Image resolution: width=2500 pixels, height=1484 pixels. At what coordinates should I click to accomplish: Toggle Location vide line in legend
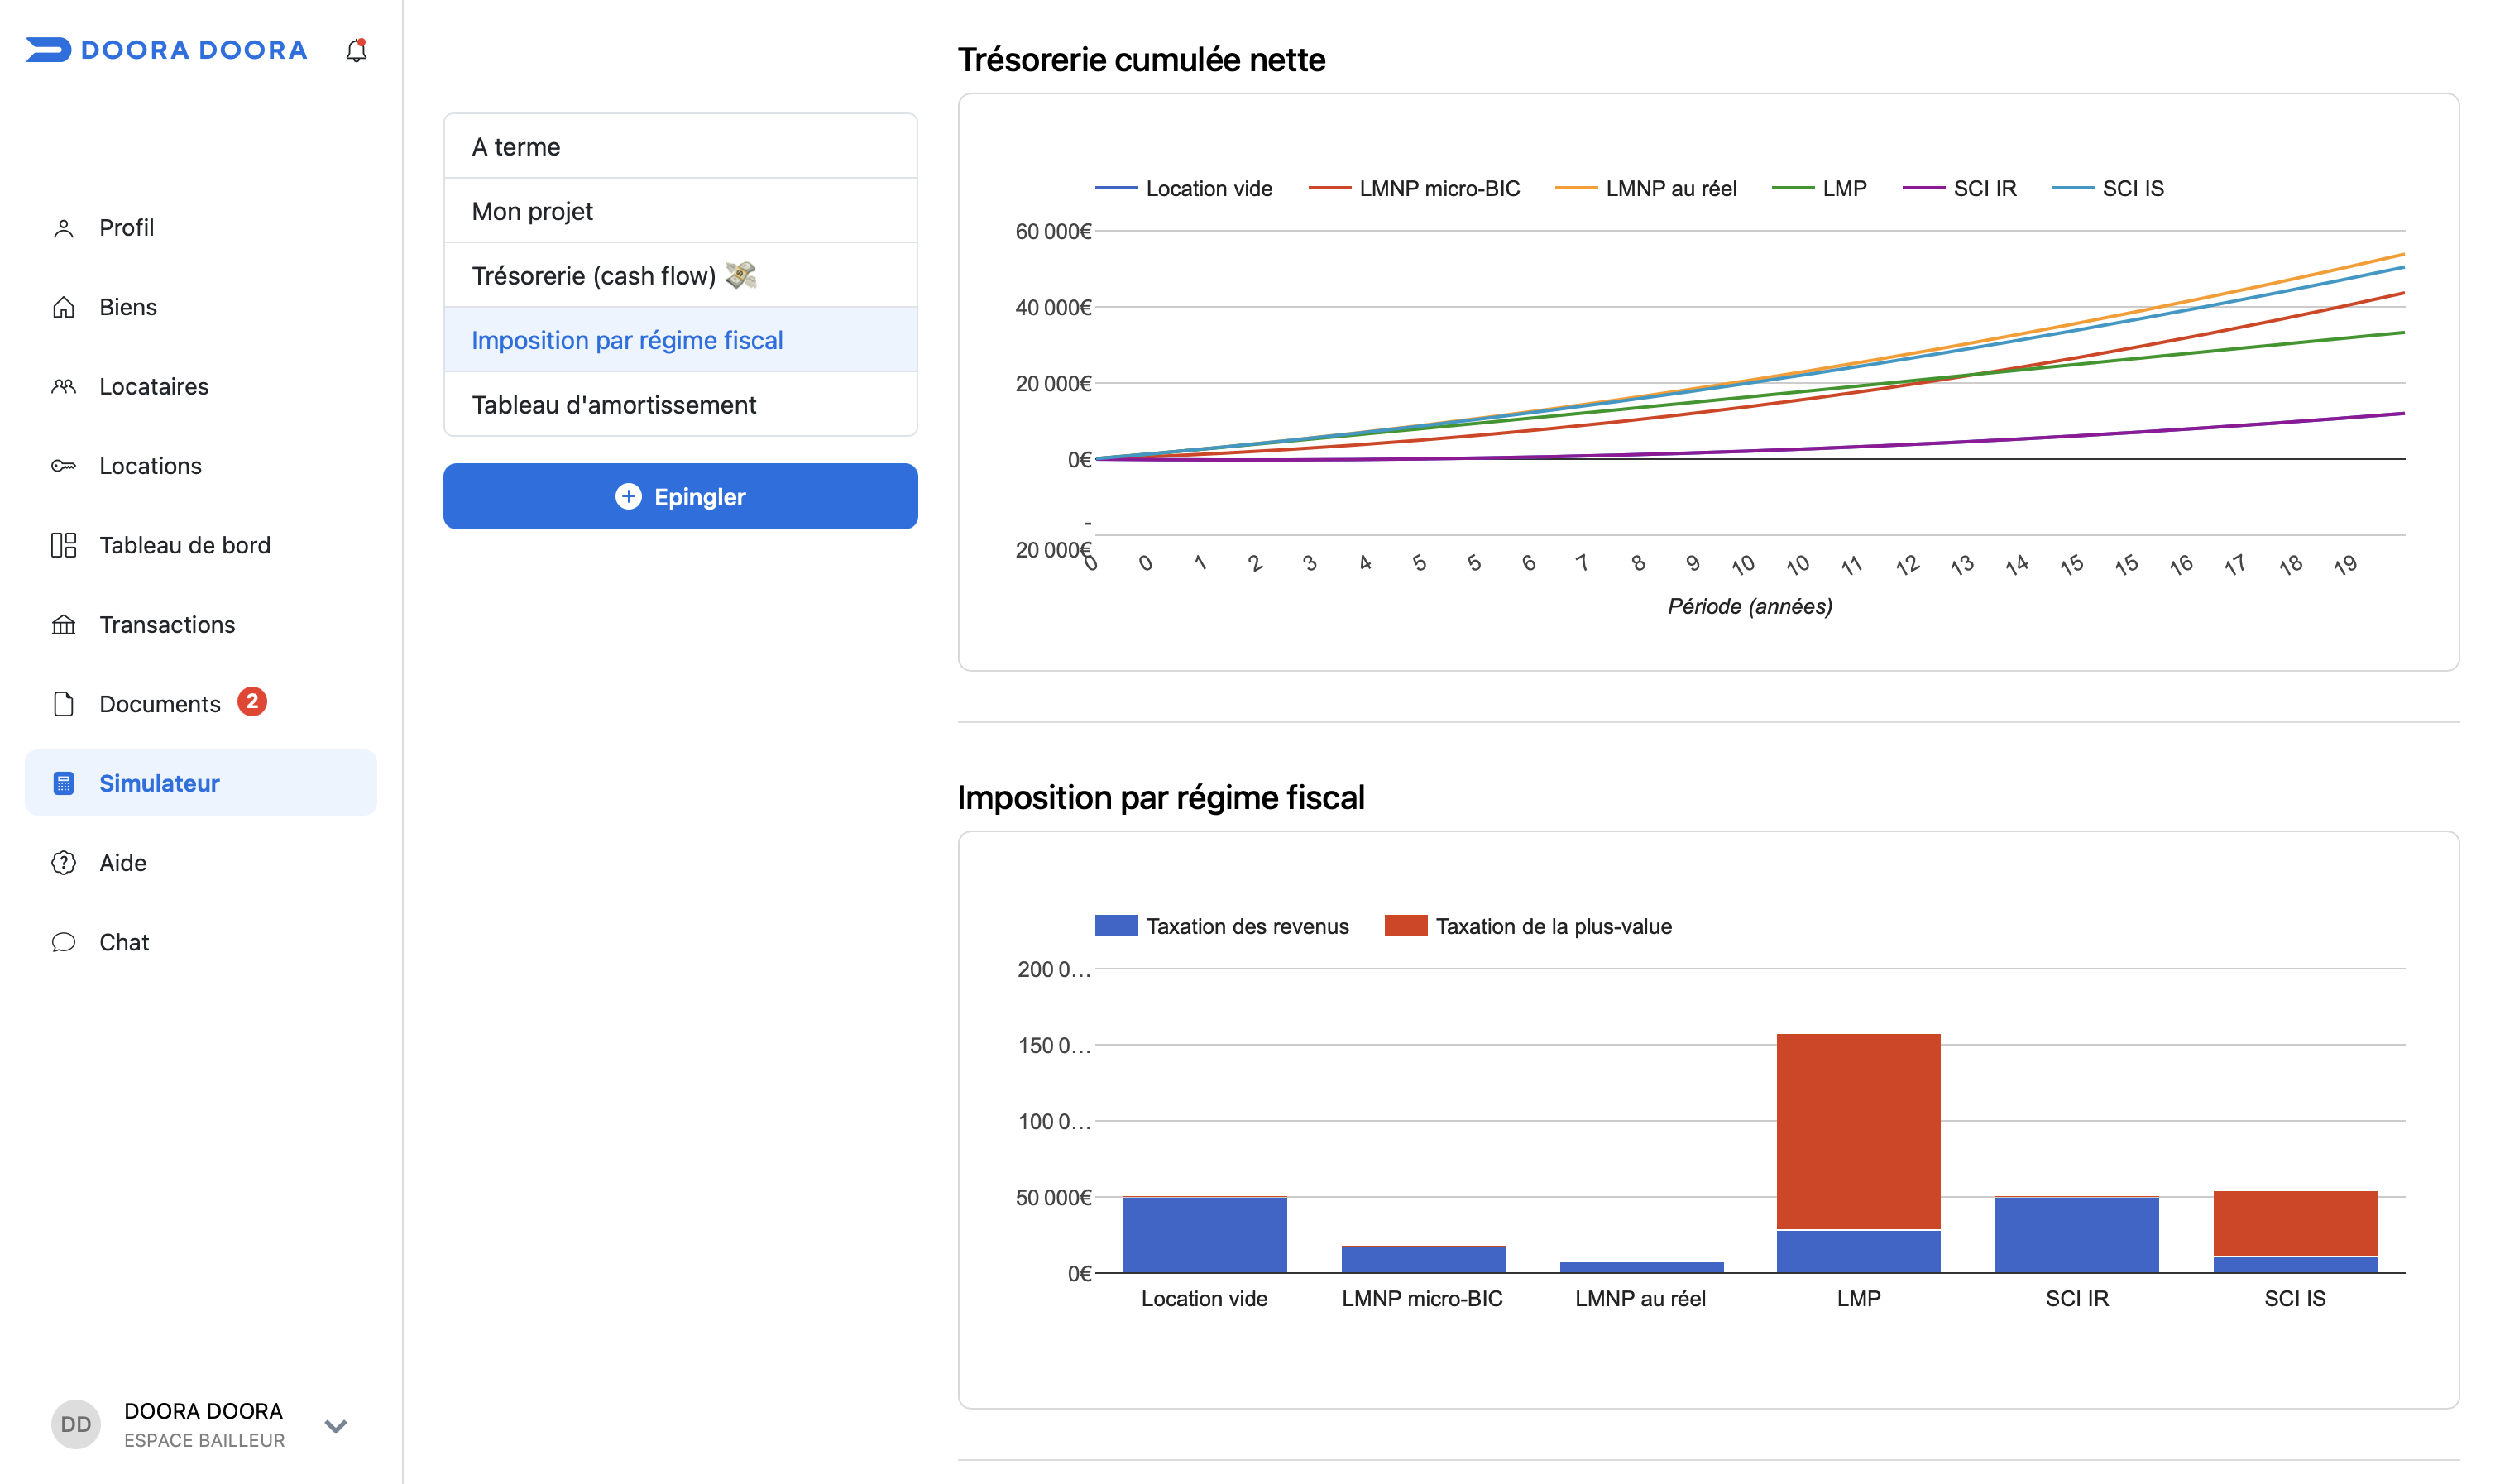(x=1184, y=188)
